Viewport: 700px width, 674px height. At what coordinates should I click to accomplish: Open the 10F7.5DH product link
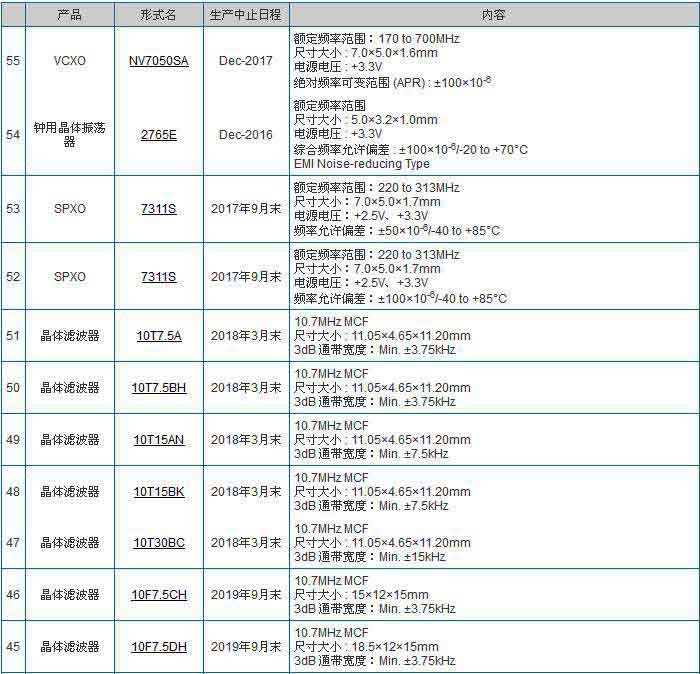[158, 647]
